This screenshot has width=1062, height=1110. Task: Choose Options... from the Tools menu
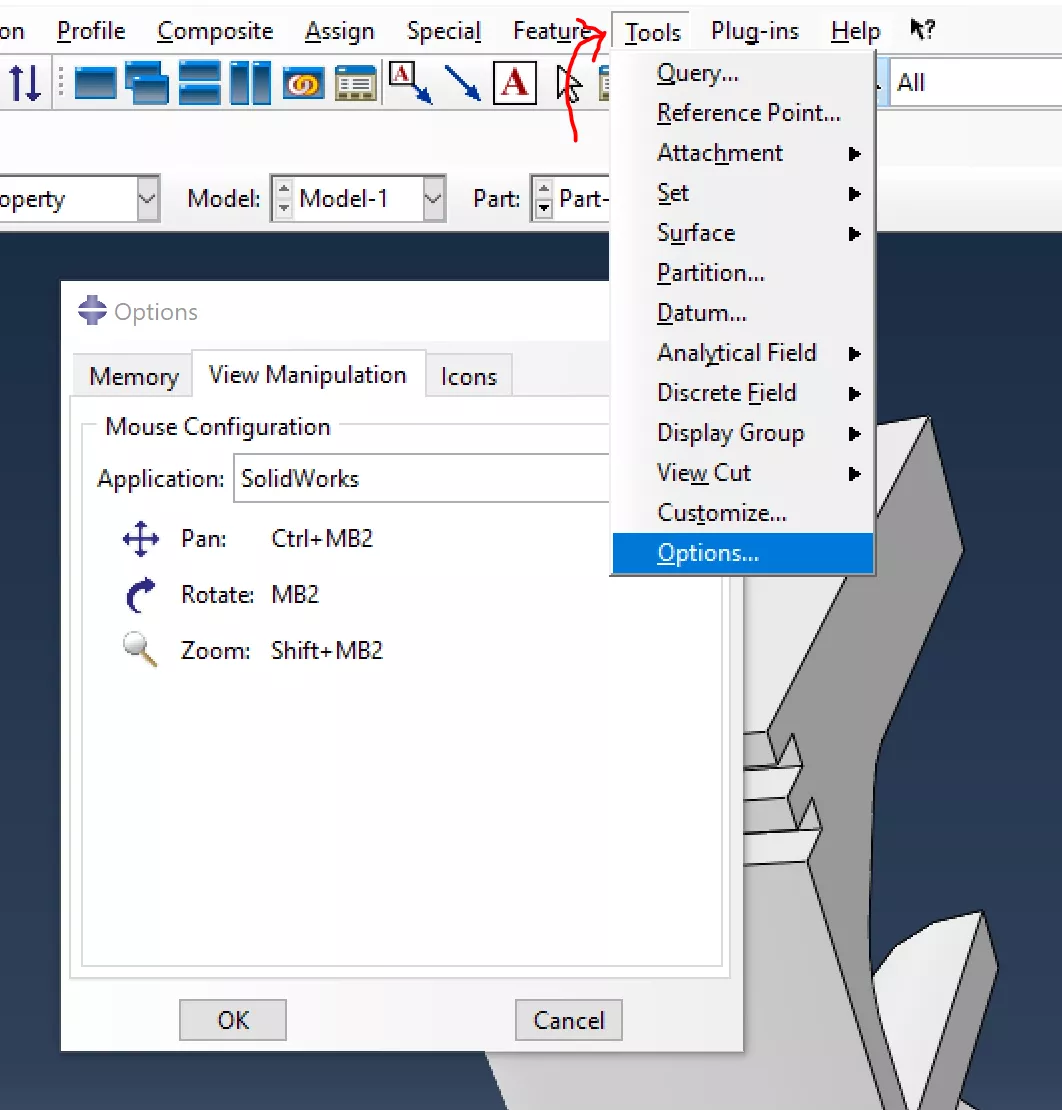pyautogui.click(x=708, y=553)
